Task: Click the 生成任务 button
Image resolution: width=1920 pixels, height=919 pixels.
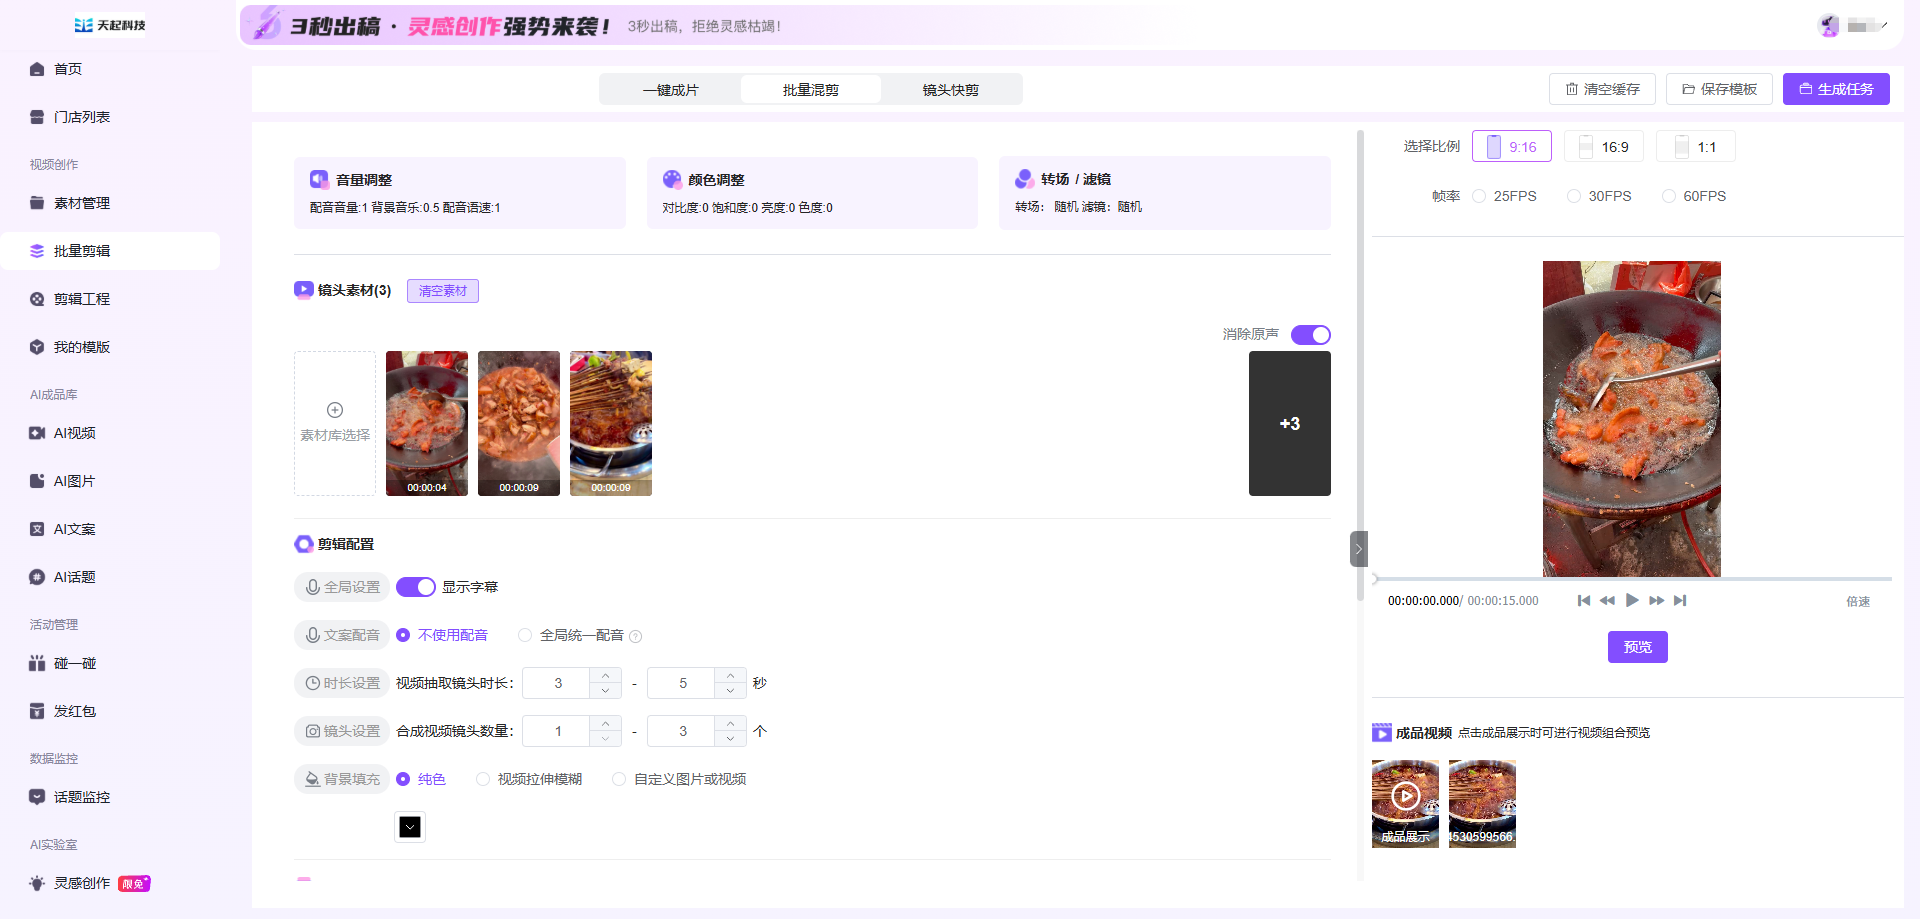Action: coord(1836,89)
